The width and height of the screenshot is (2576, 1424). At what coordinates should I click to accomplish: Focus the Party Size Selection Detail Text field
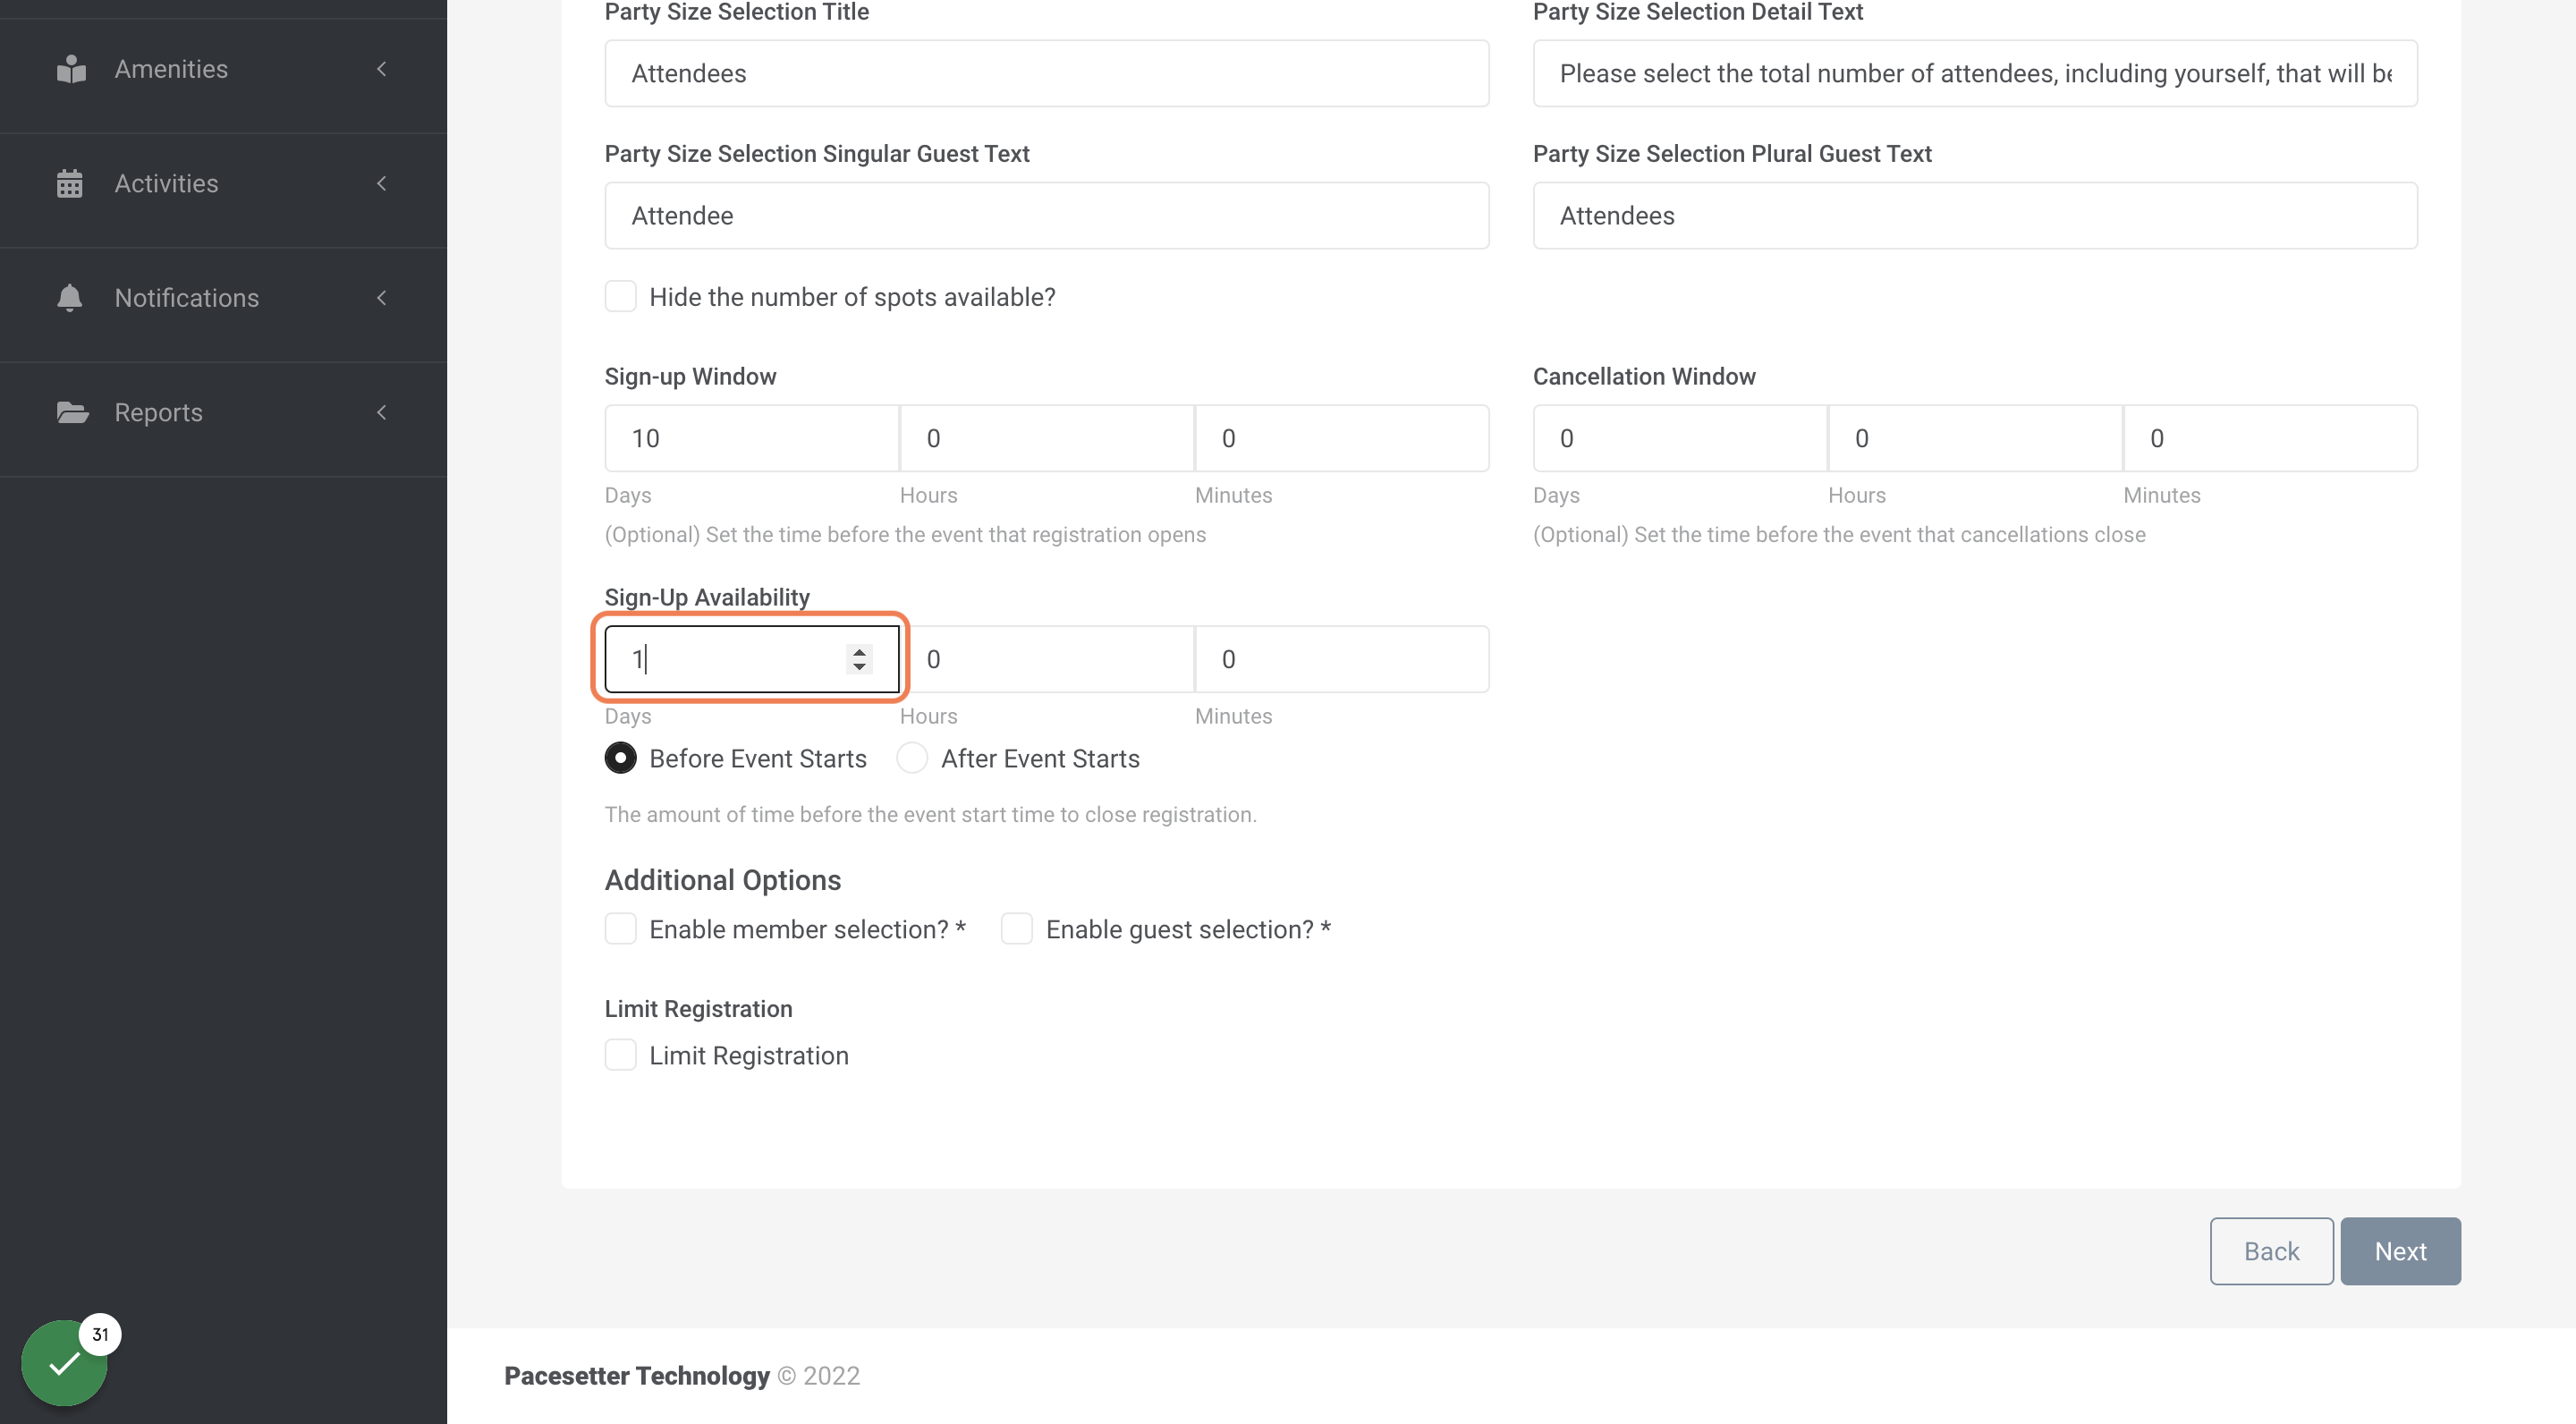tap(1975, 73)
